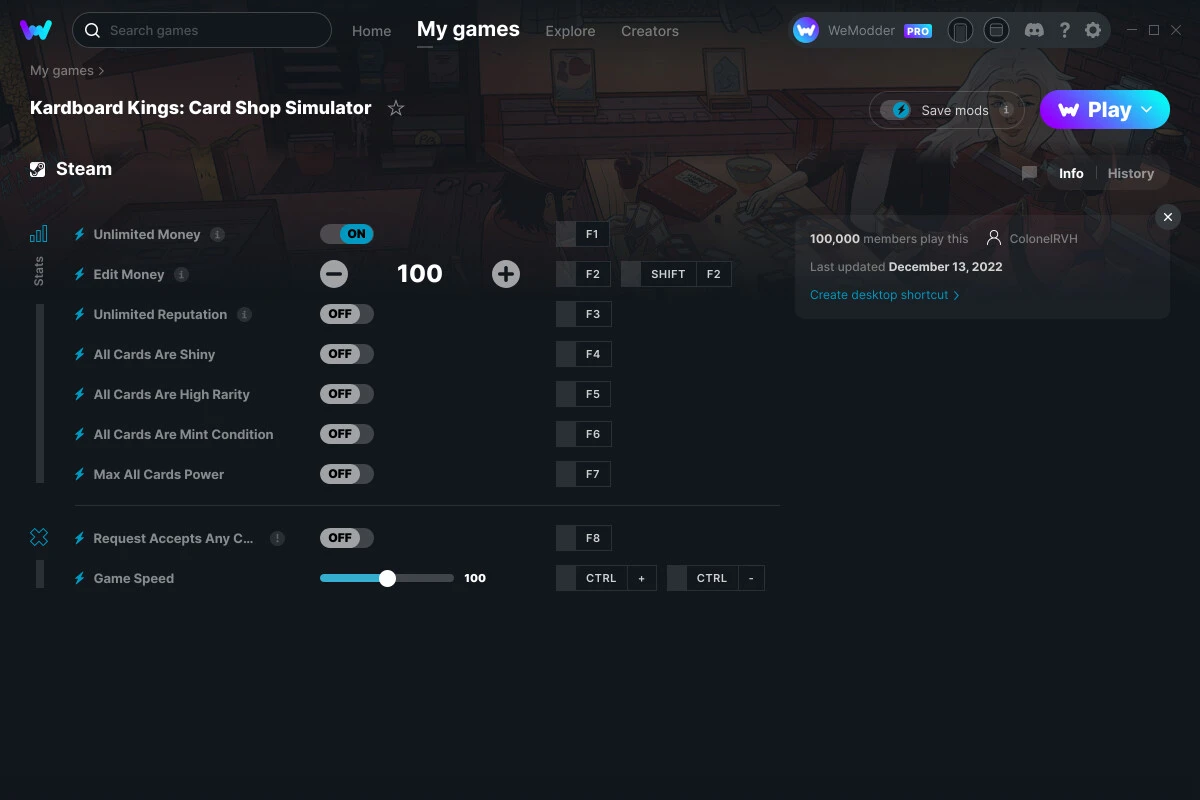Click the Search games input field
Viewport: 1200px width, 800px height.
(x=202, y=31)
